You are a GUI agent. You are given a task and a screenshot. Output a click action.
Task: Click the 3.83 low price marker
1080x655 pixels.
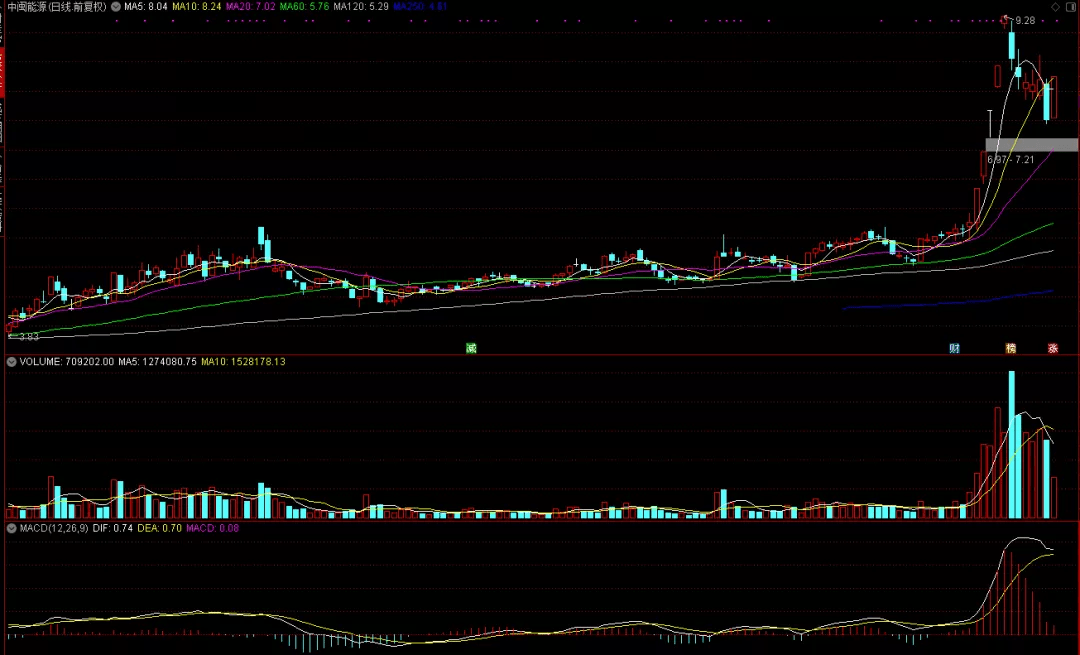[x=28, y=337]
